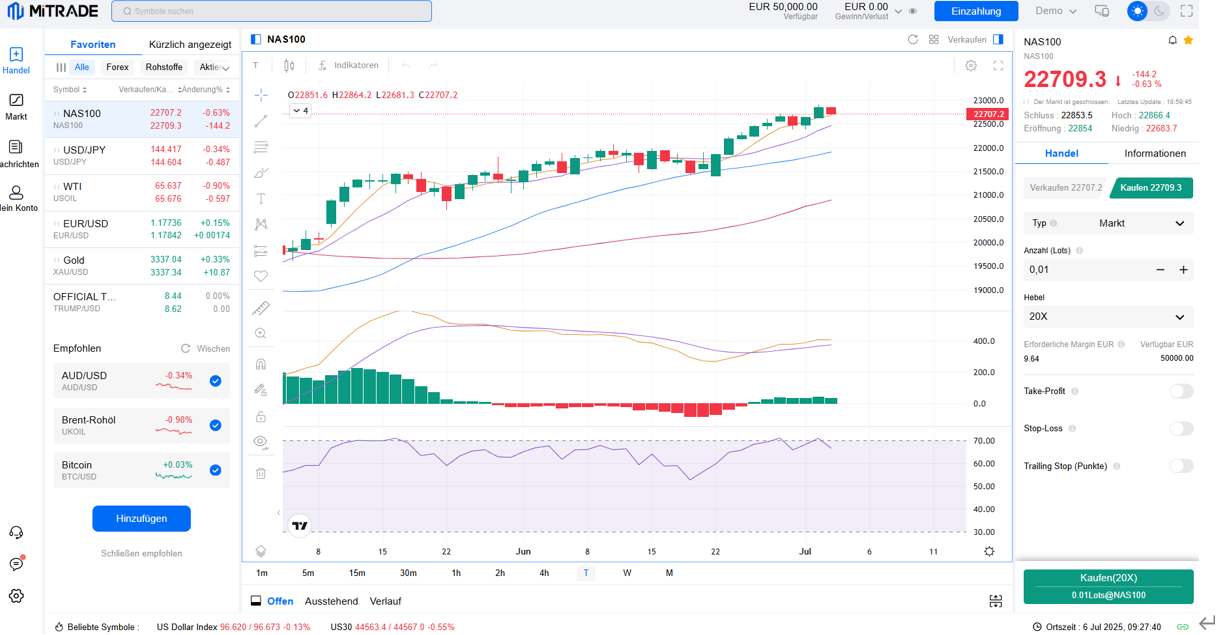Image resolution: width=1217 pixels, height=635 pixels.
Task: Toggle the Trailing Stop switch
Action: (x=1181, y=466)
